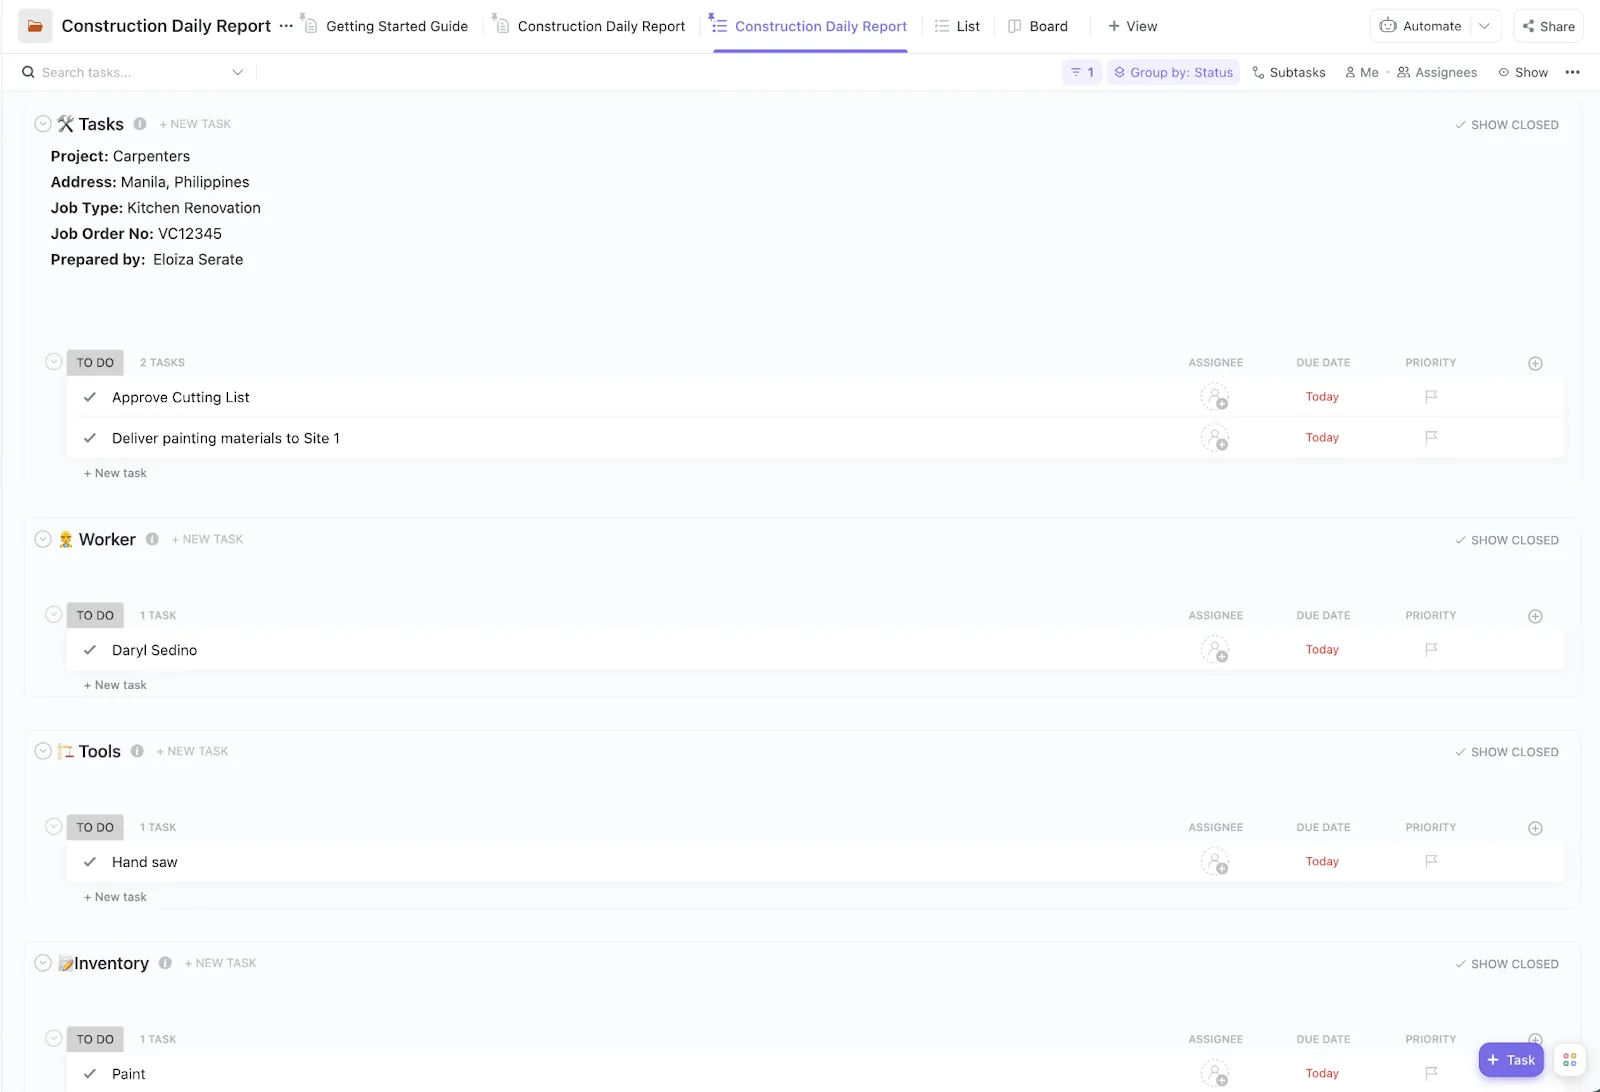Add a new view with + View

tap(1132, 26)
